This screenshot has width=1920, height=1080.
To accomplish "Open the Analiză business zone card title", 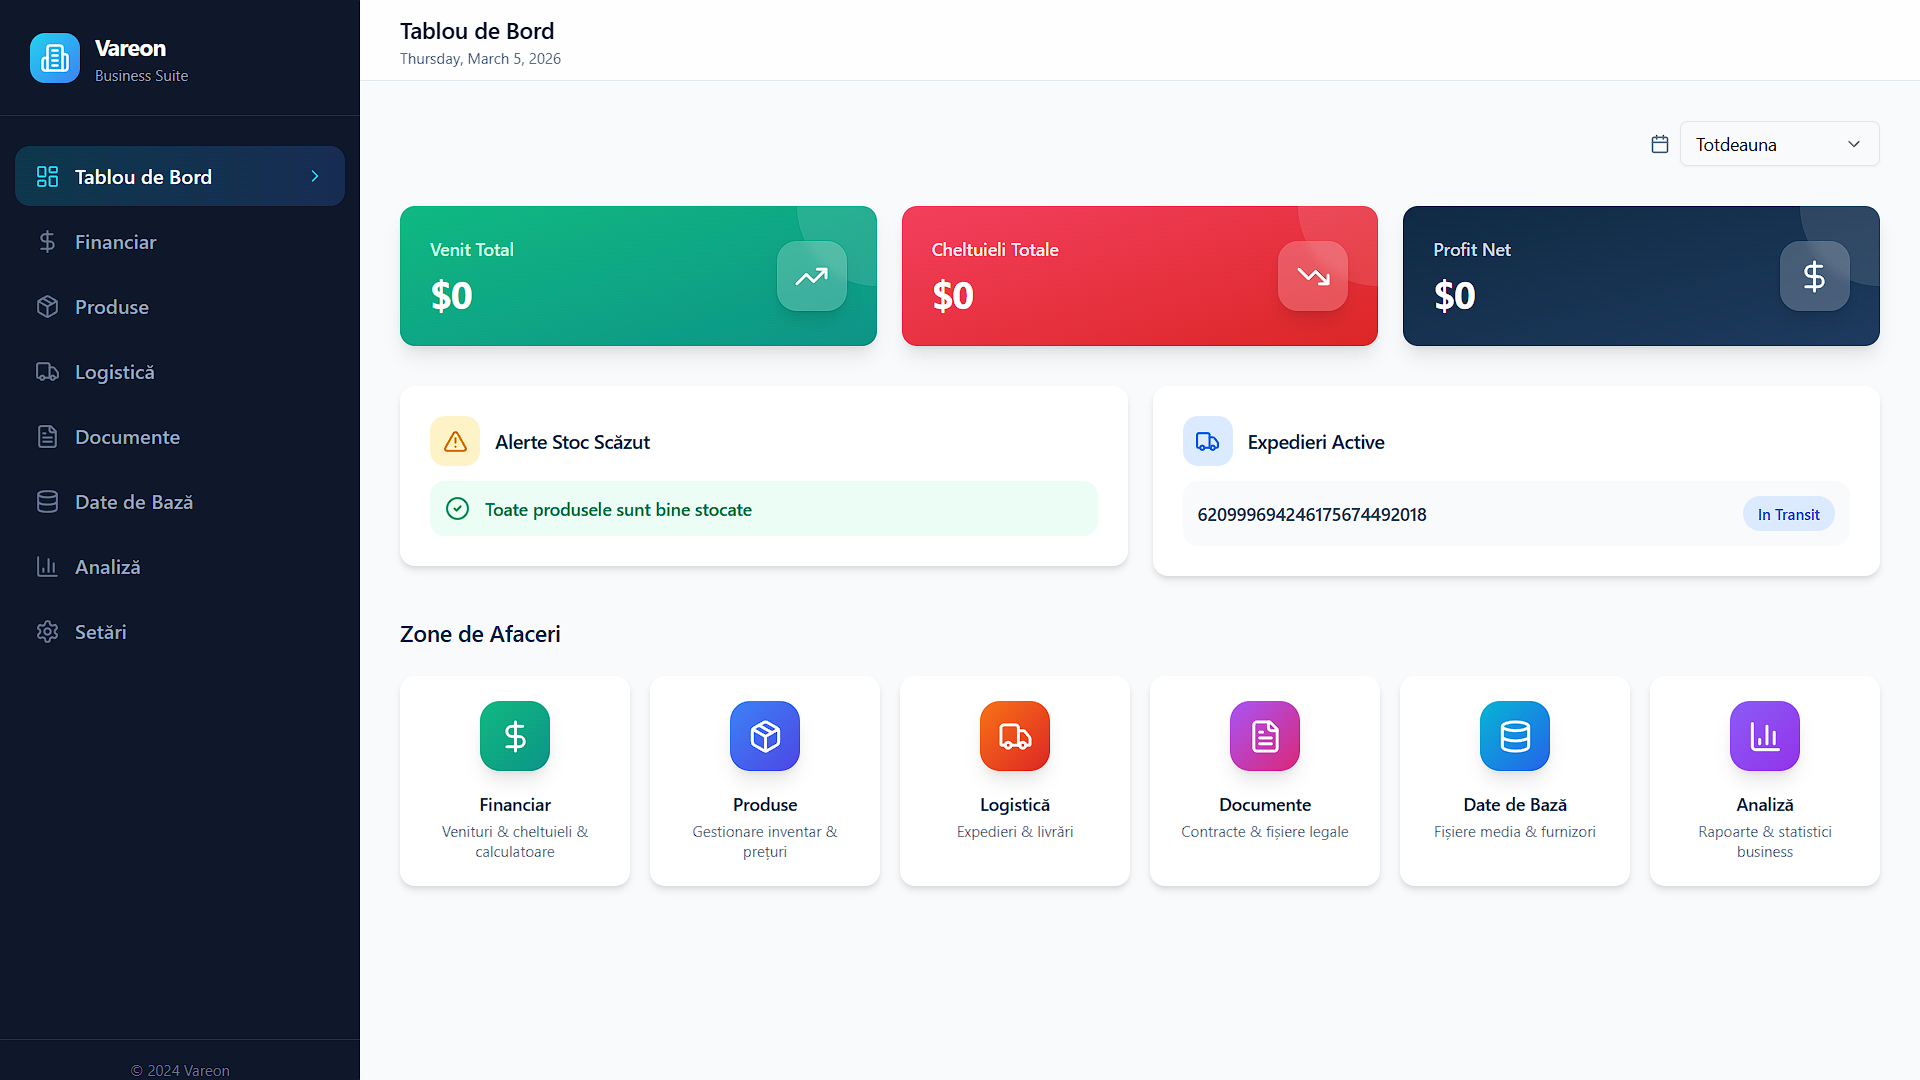I will click(1765, 805).
